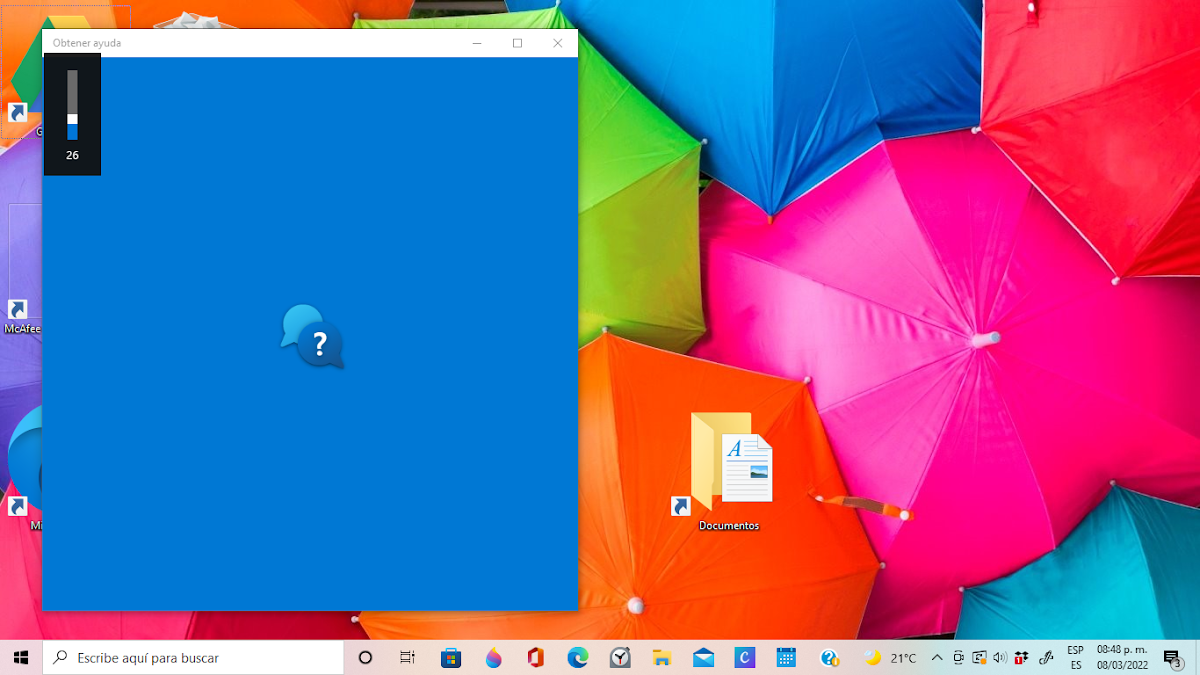Image resolution: width=1200 pixels, height=675 pixels.
Task: Launch Microsoft Edge from the taskbar
Action: pyautogui.click(x=578, y=657)
